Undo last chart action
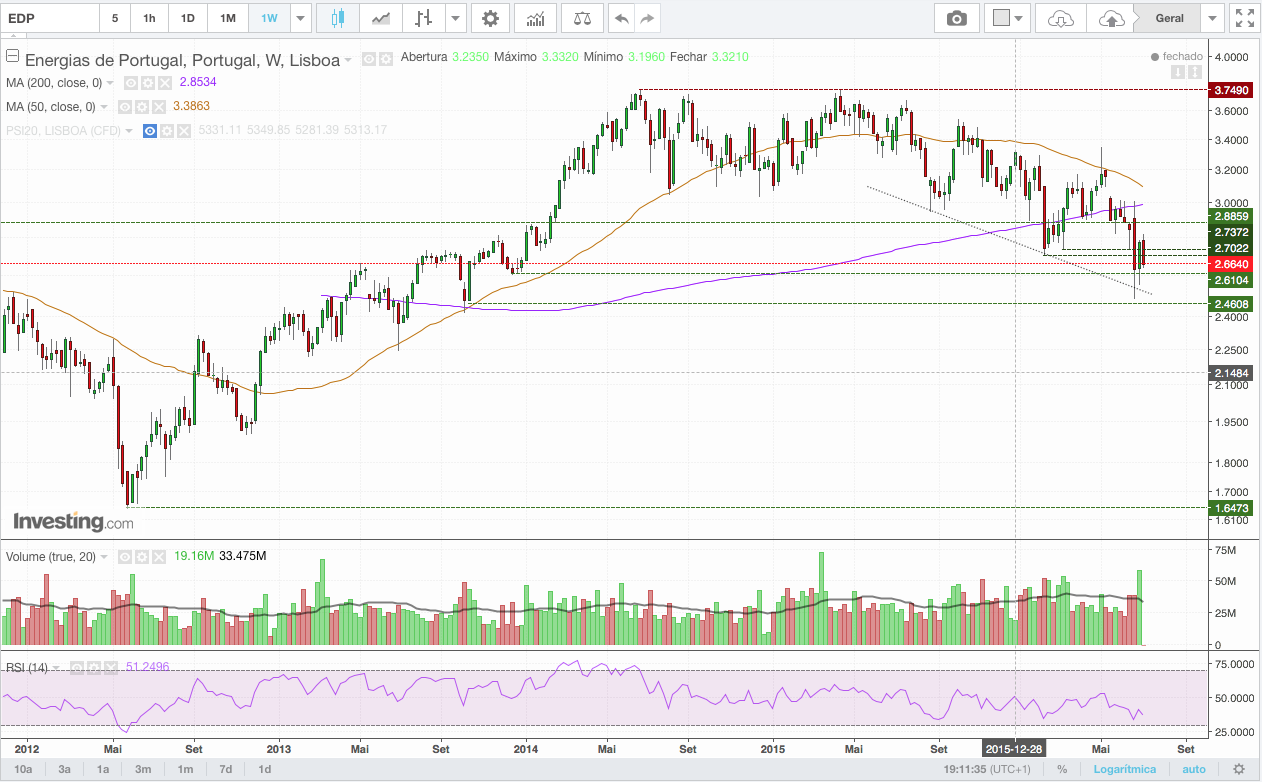The height and width of the screenshot is (782, 1262). tap(621, 18)
